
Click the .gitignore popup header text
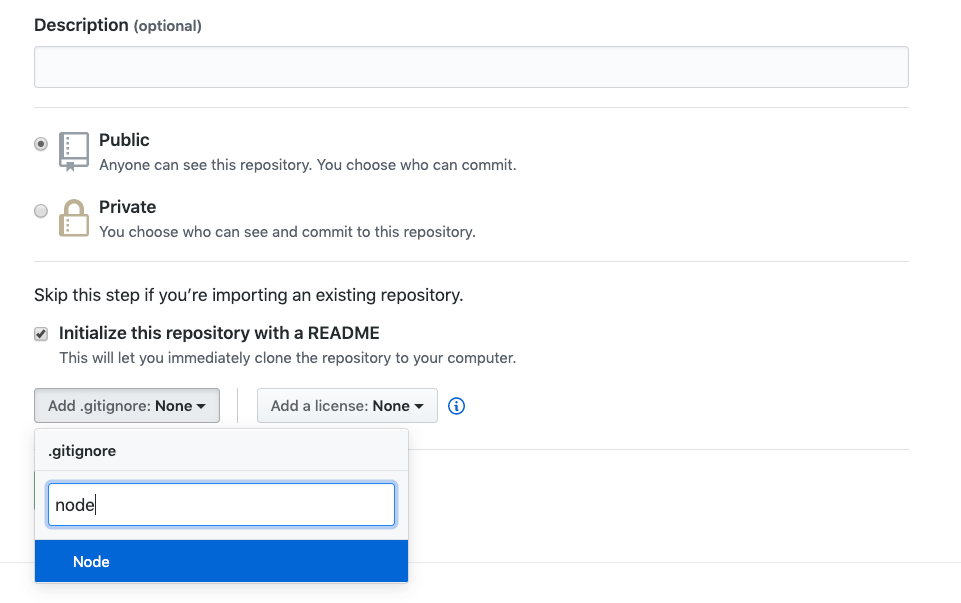82,450
